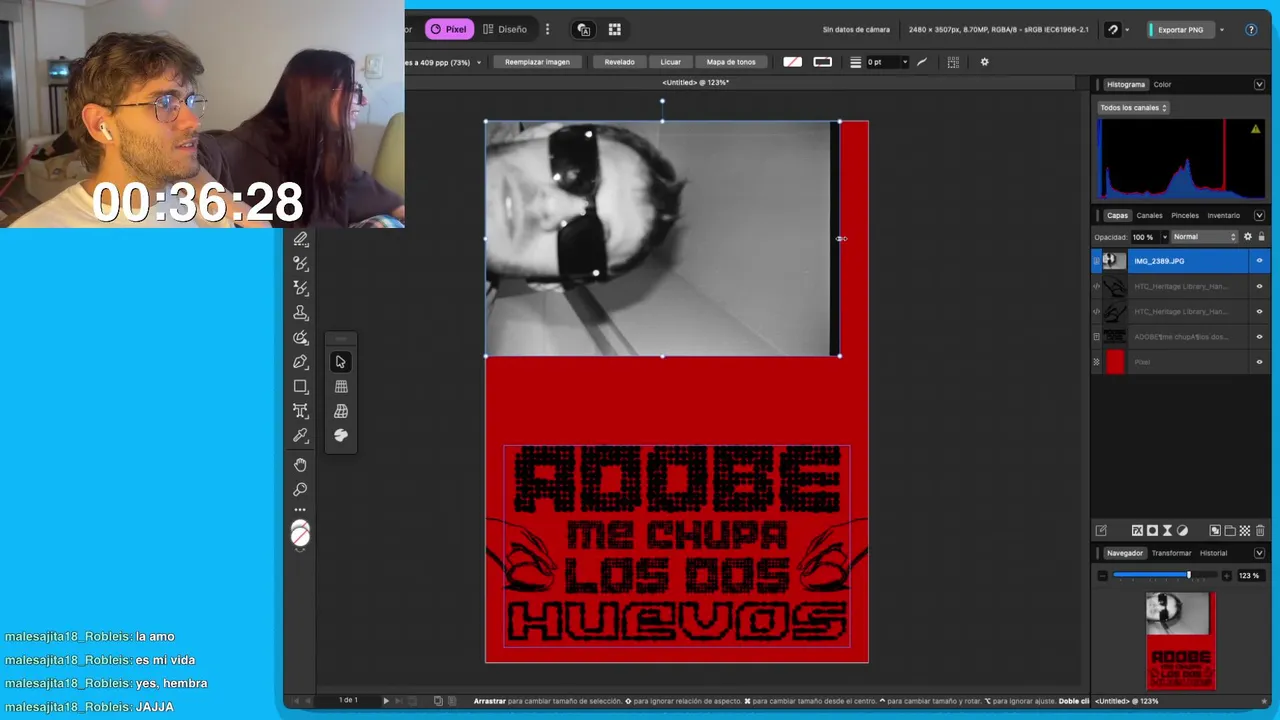Click the grid icon in the top bar
This screenshot has width=1280, height=720.
(615, 30)
